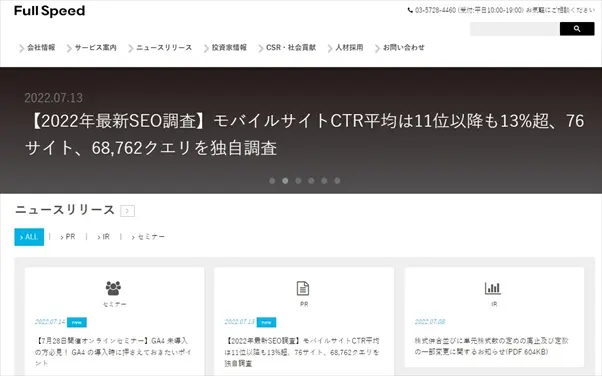602x376 pixels.
Task: Select the fourth carousel dot
Action: tap(311, 181)
